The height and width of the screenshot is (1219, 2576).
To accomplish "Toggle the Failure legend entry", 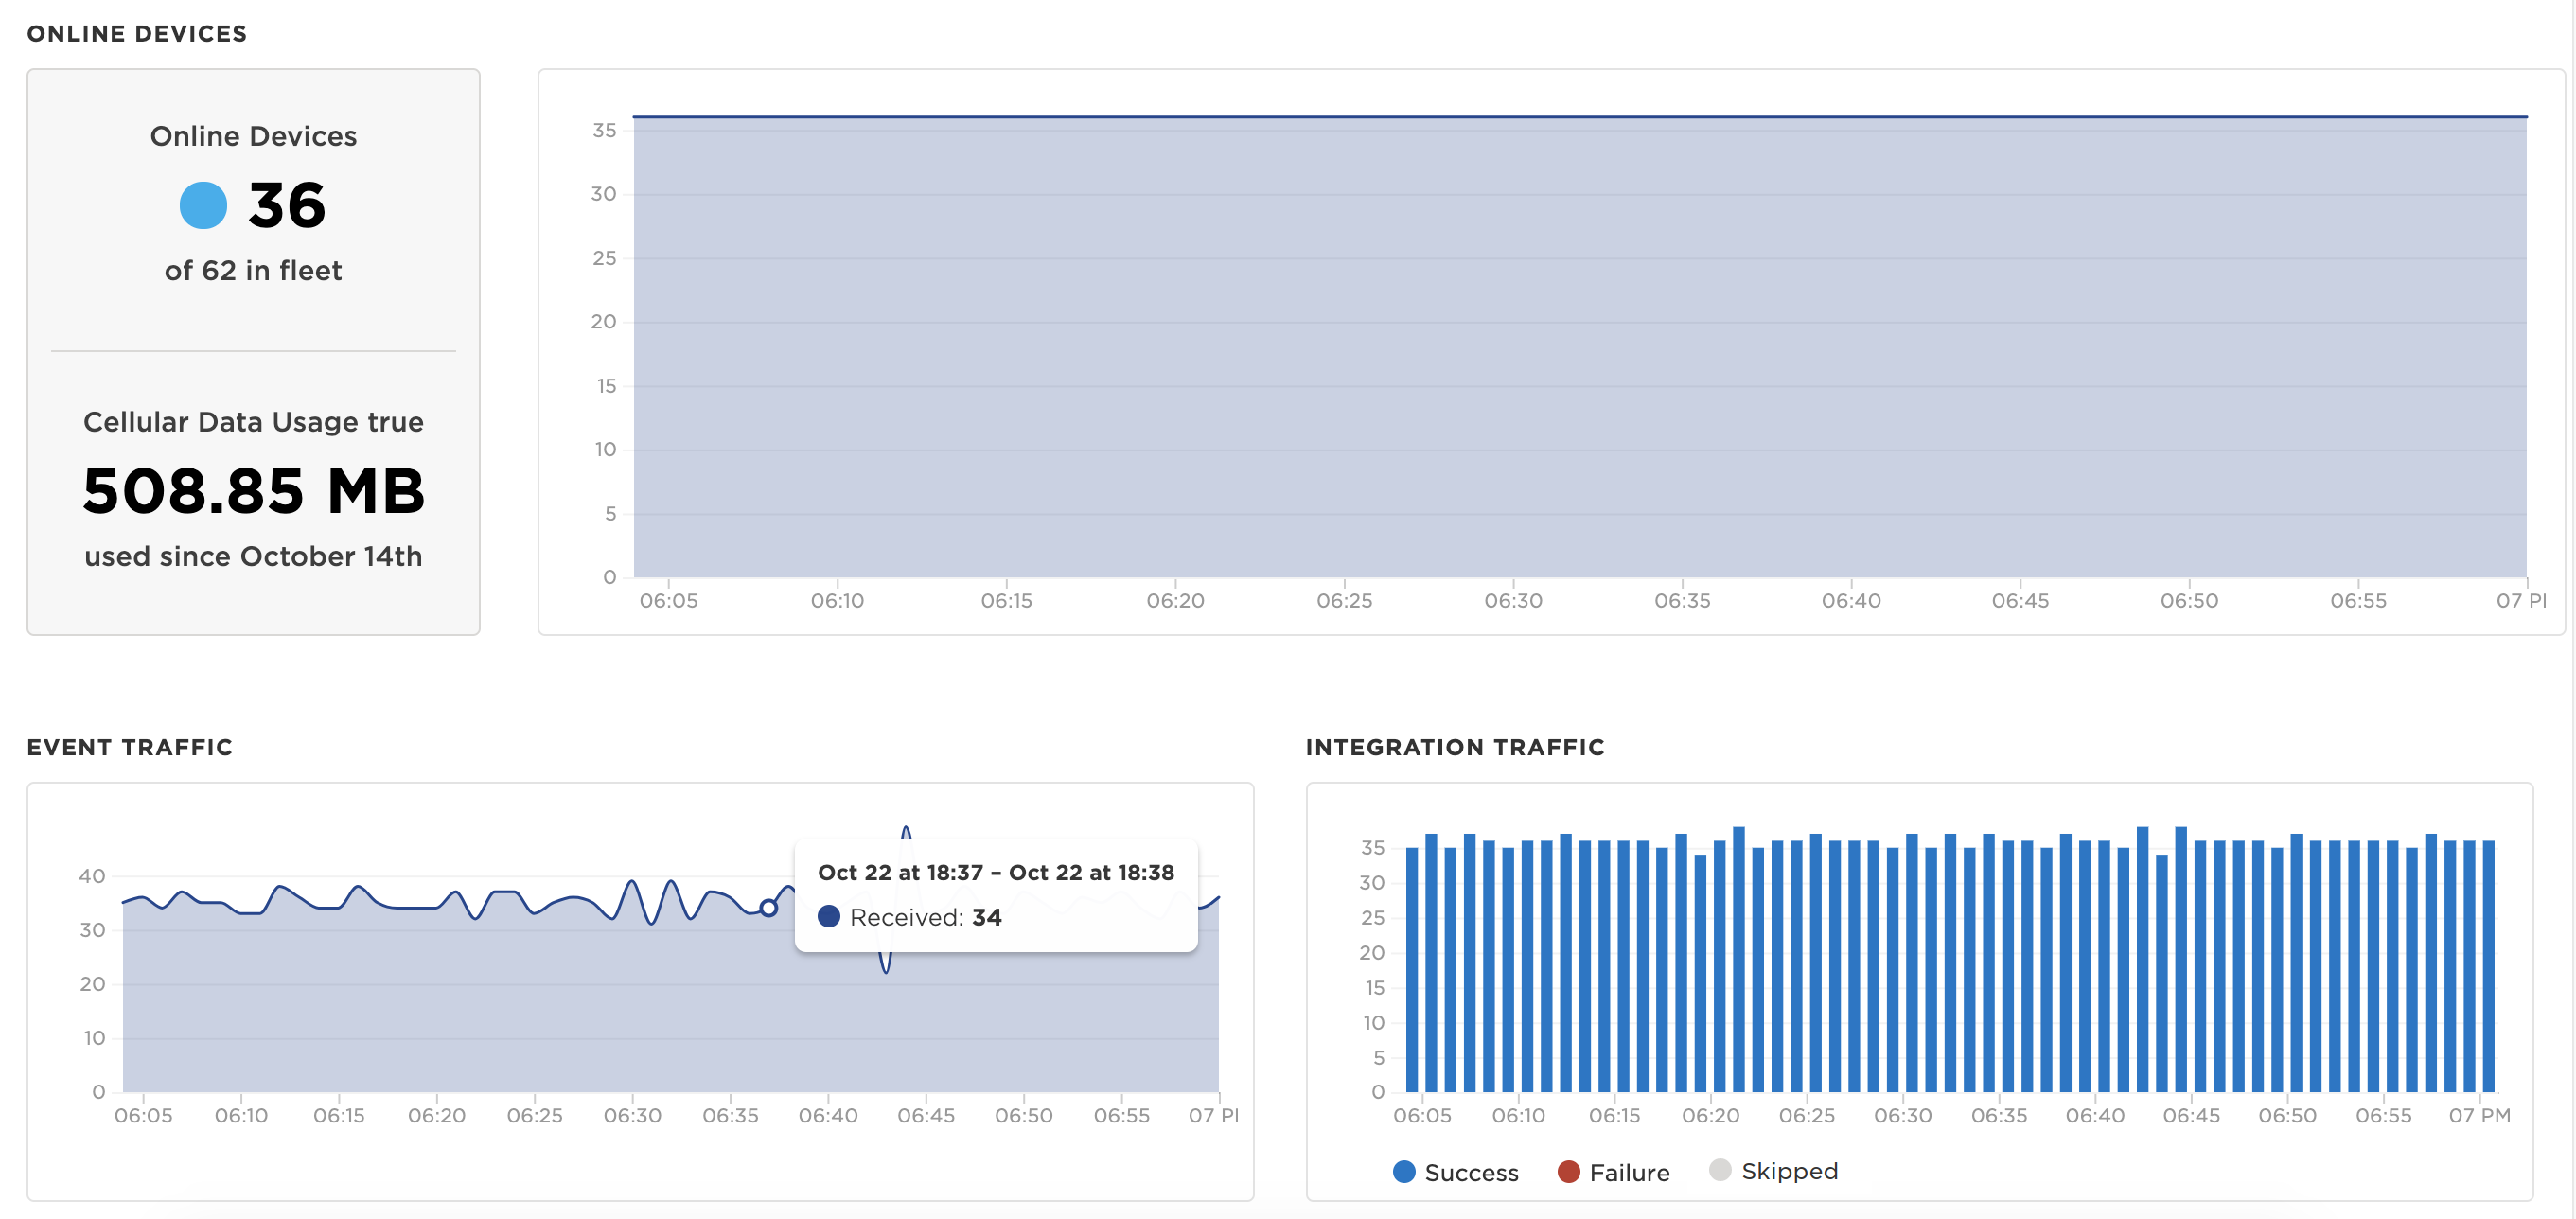I will 1613,1172.
